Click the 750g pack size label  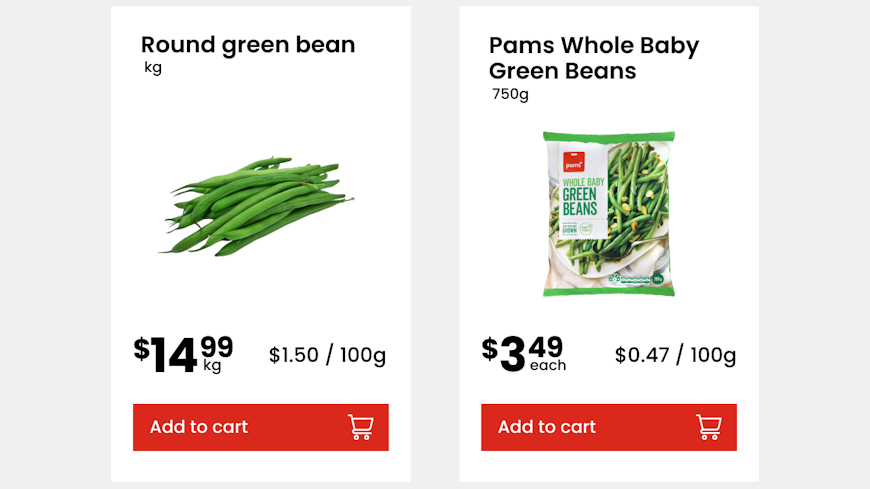(510, 94)
